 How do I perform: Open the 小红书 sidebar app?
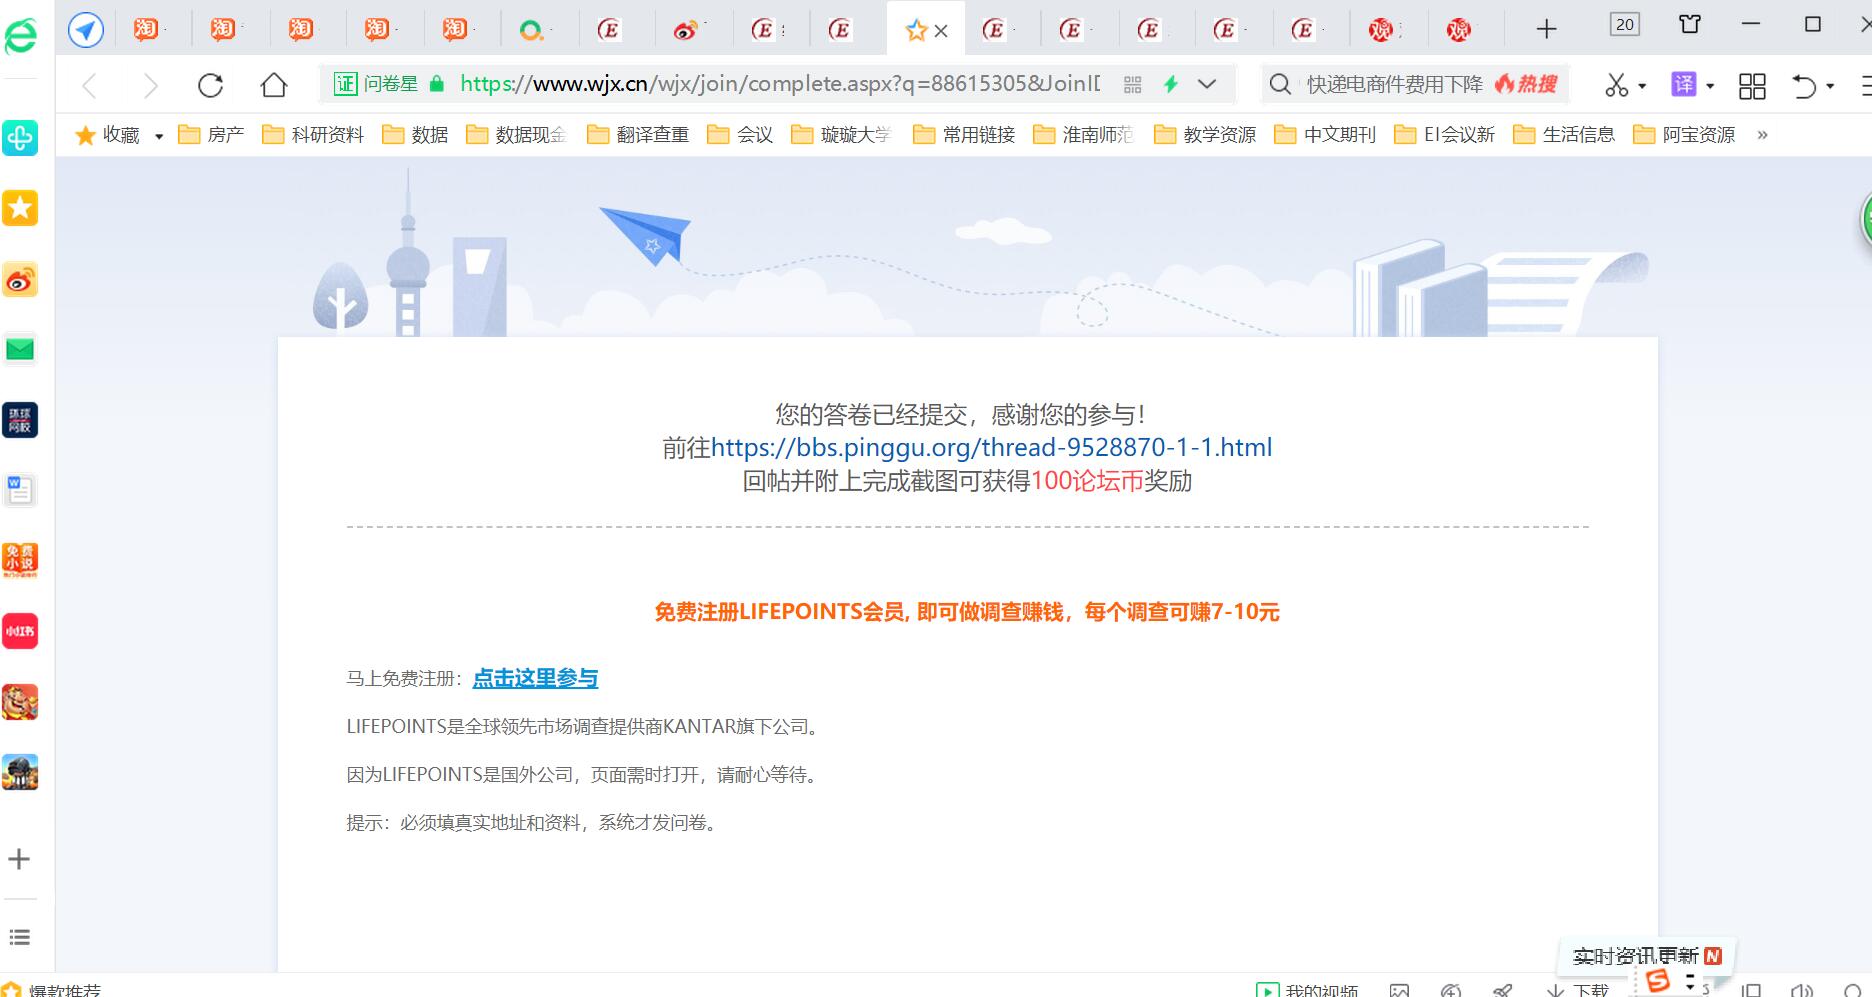point(20,631)
